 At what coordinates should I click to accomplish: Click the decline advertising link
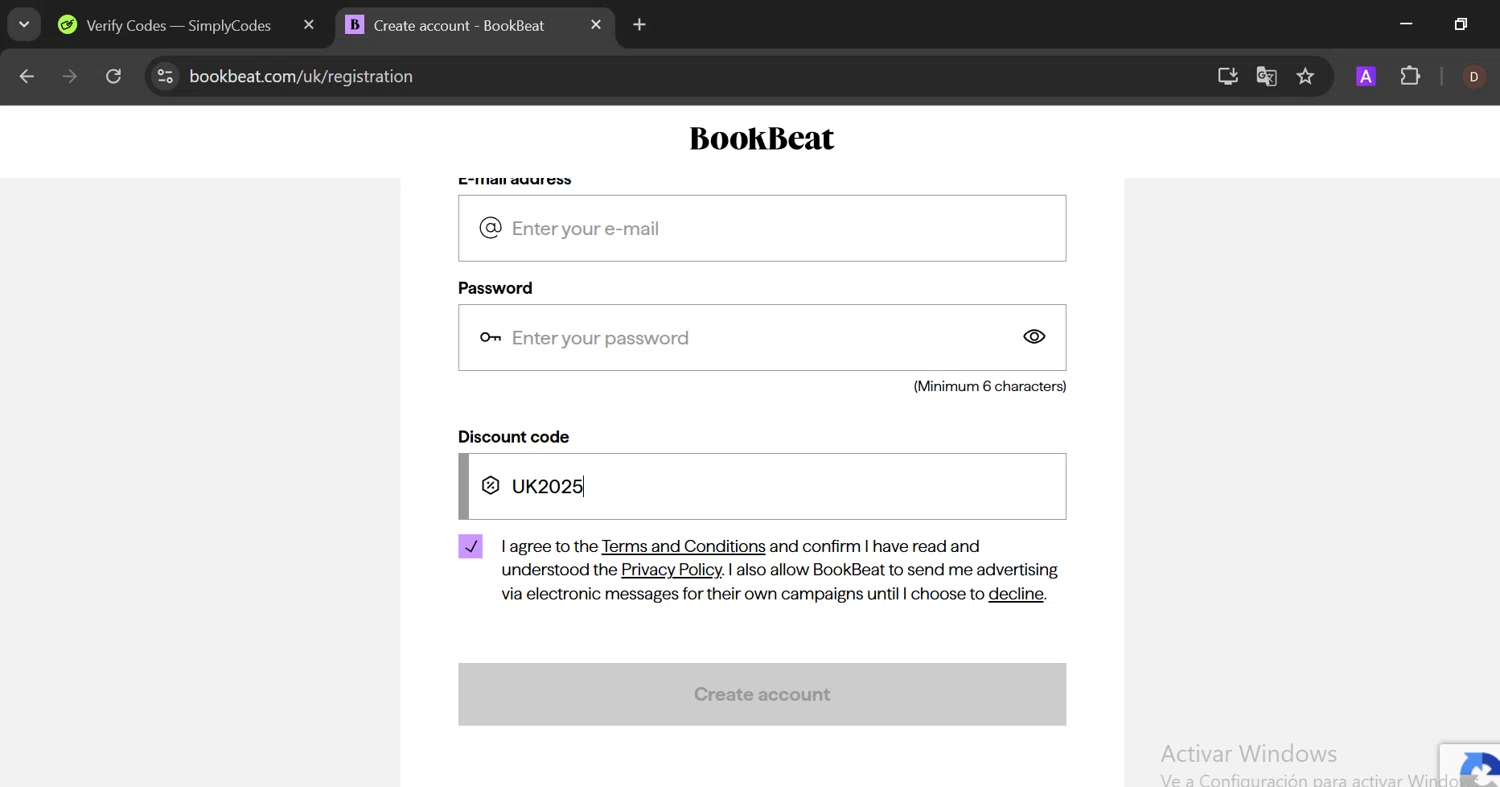(1016, 594)
